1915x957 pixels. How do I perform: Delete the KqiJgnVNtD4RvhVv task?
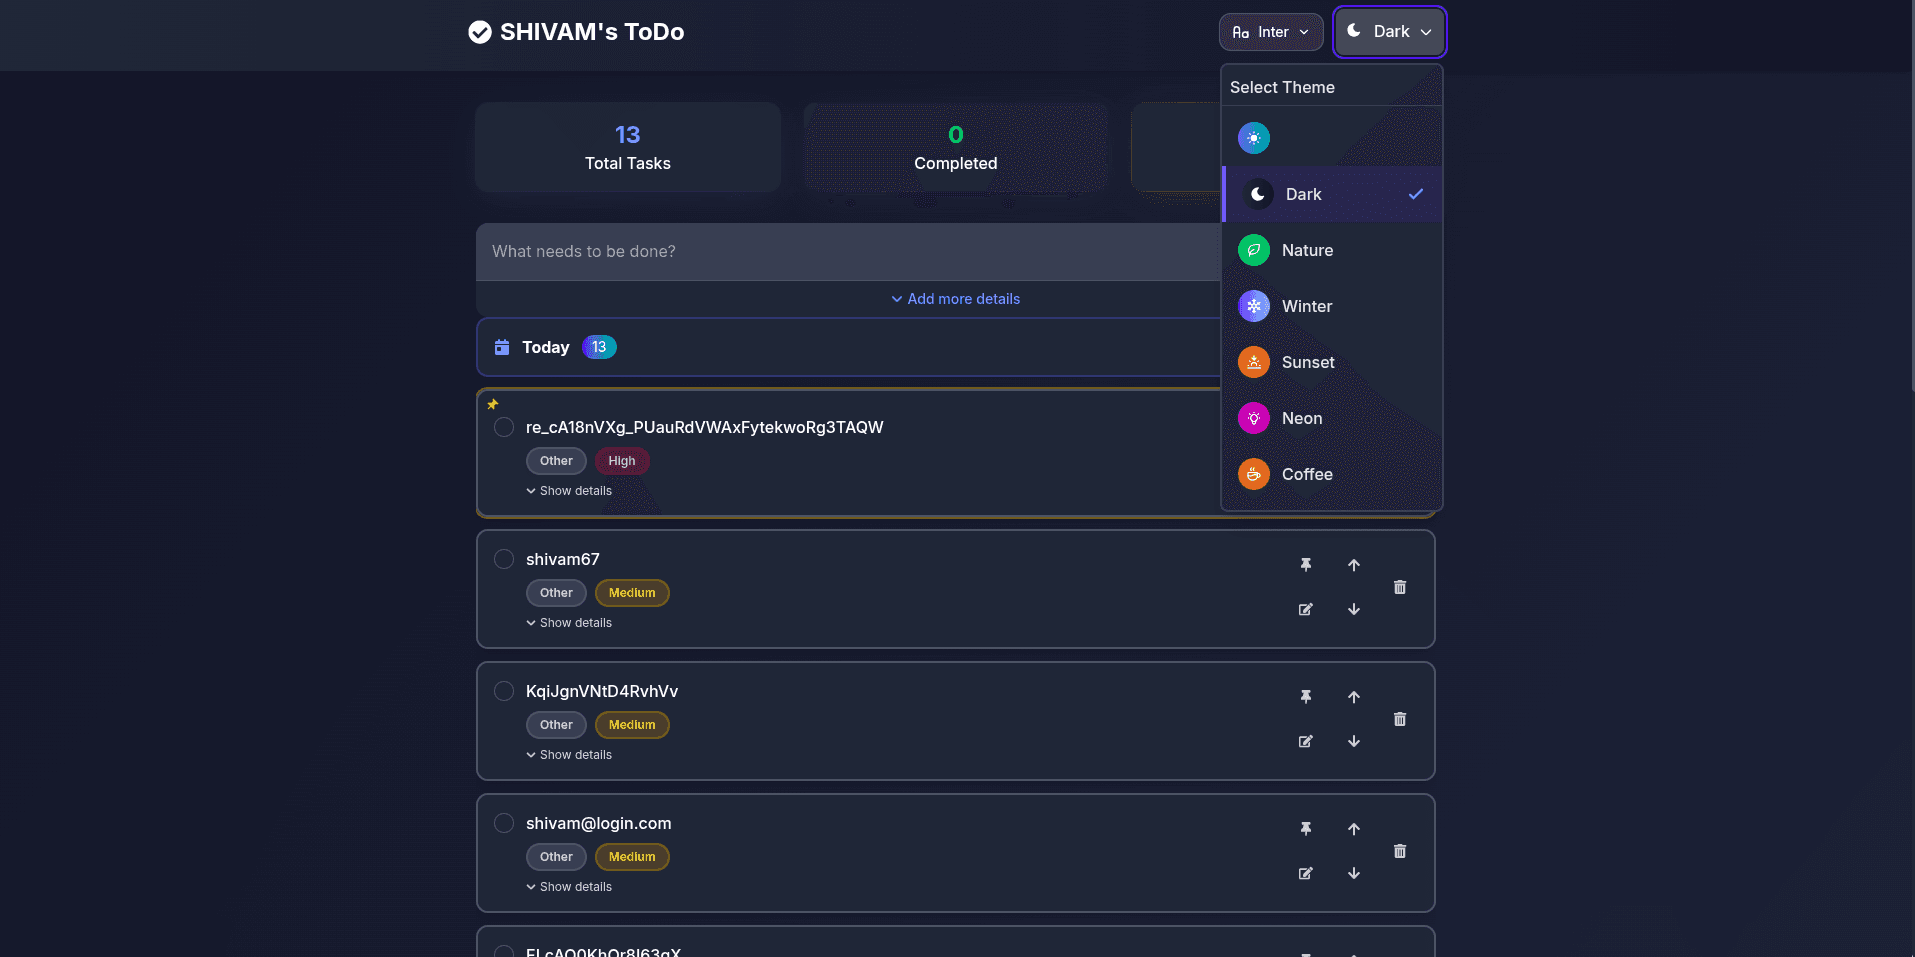click(x=1399, y=719)
